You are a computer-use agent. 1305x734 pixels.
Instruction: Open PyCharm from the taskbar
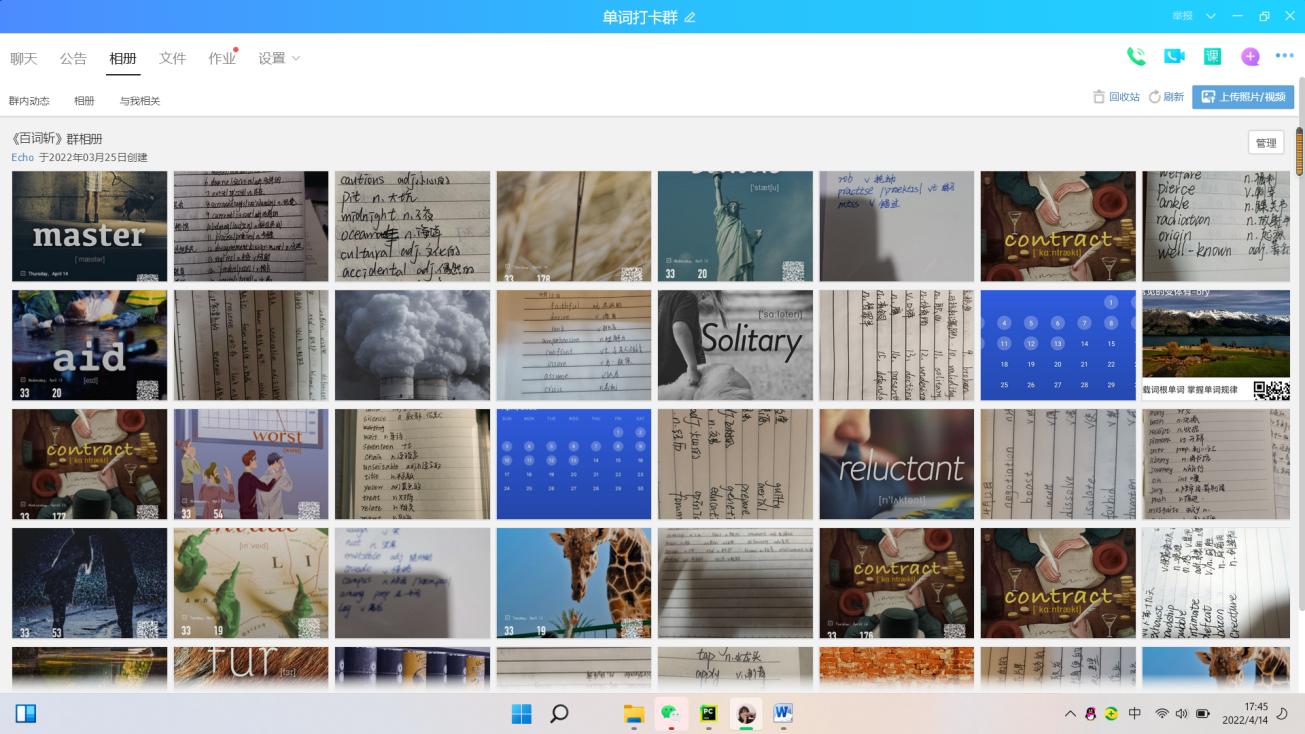(708, 713)
